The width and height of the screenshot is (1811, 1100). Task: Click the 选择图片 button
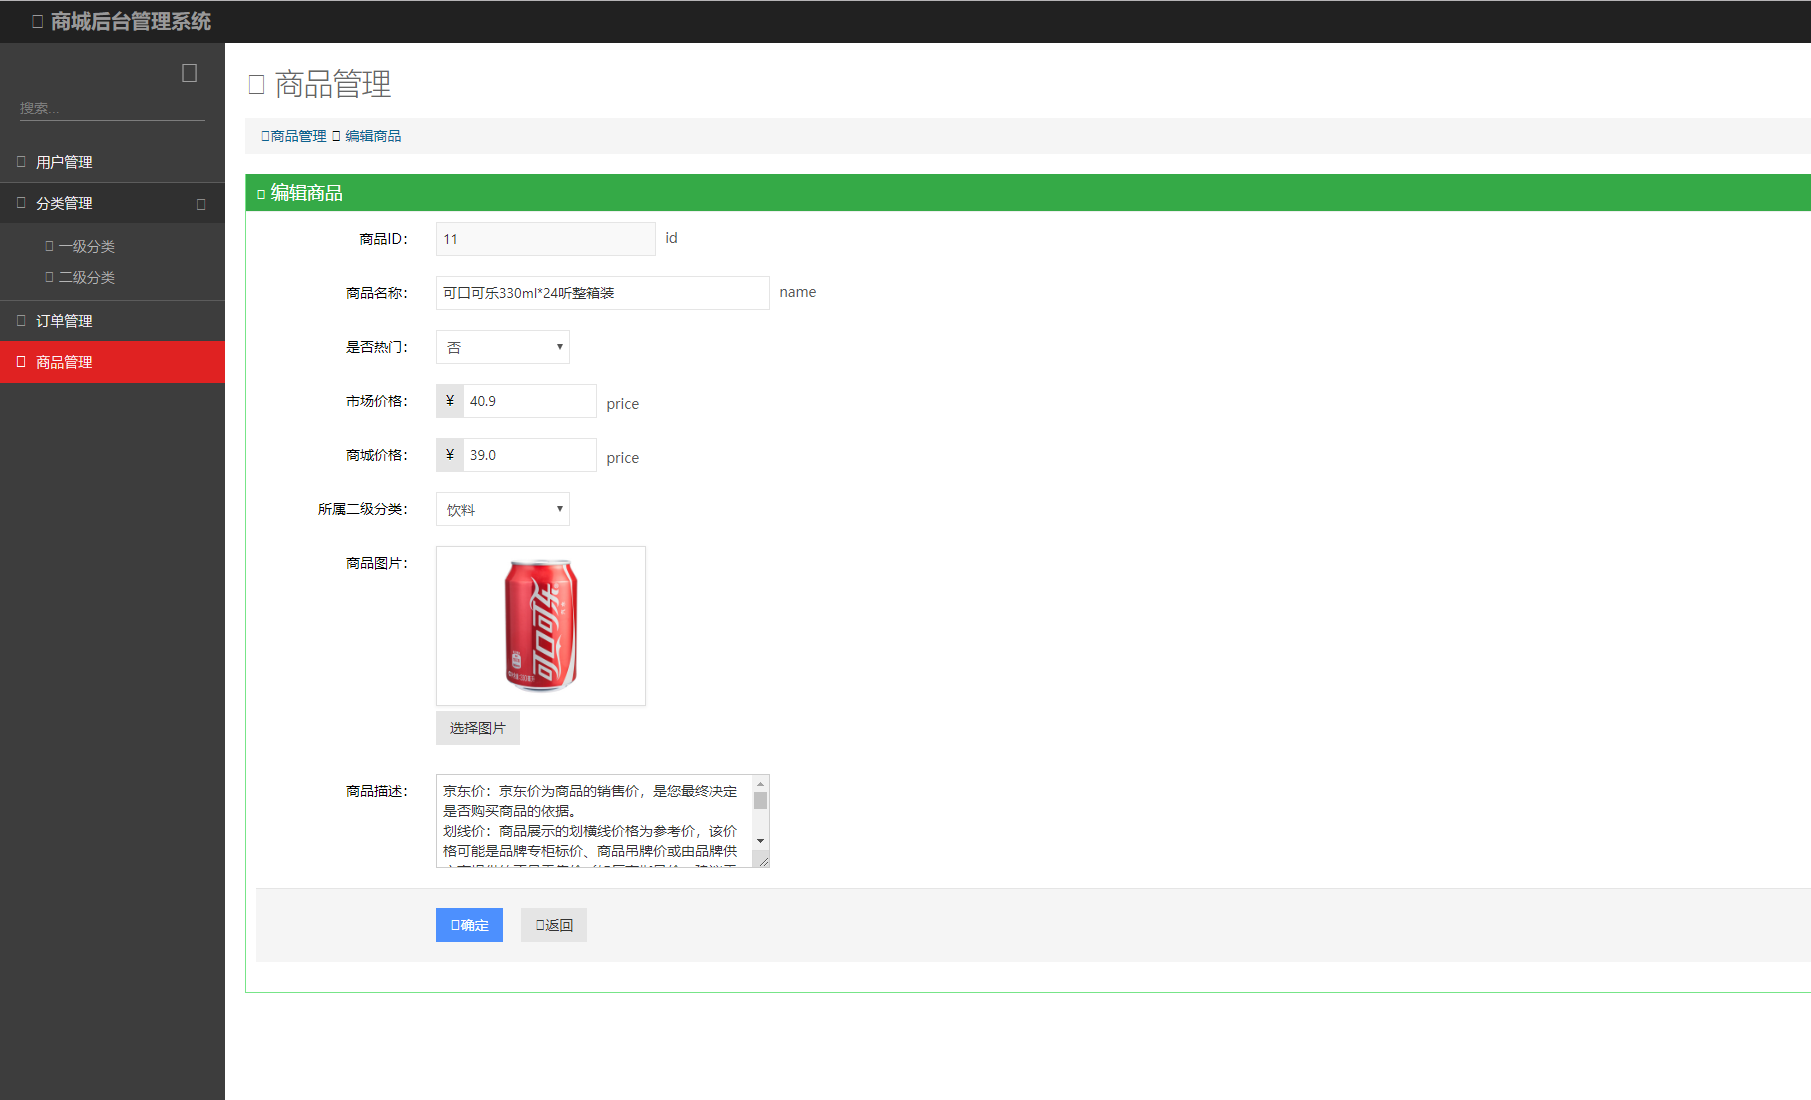tap(477, 728)
